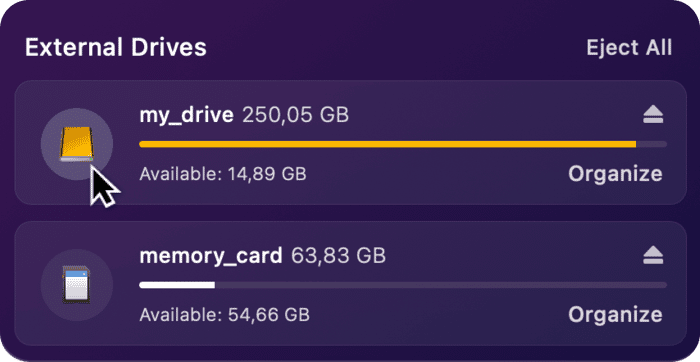Click the memory_card SD card icon
The image size is (700, 362).
[76, 285]
